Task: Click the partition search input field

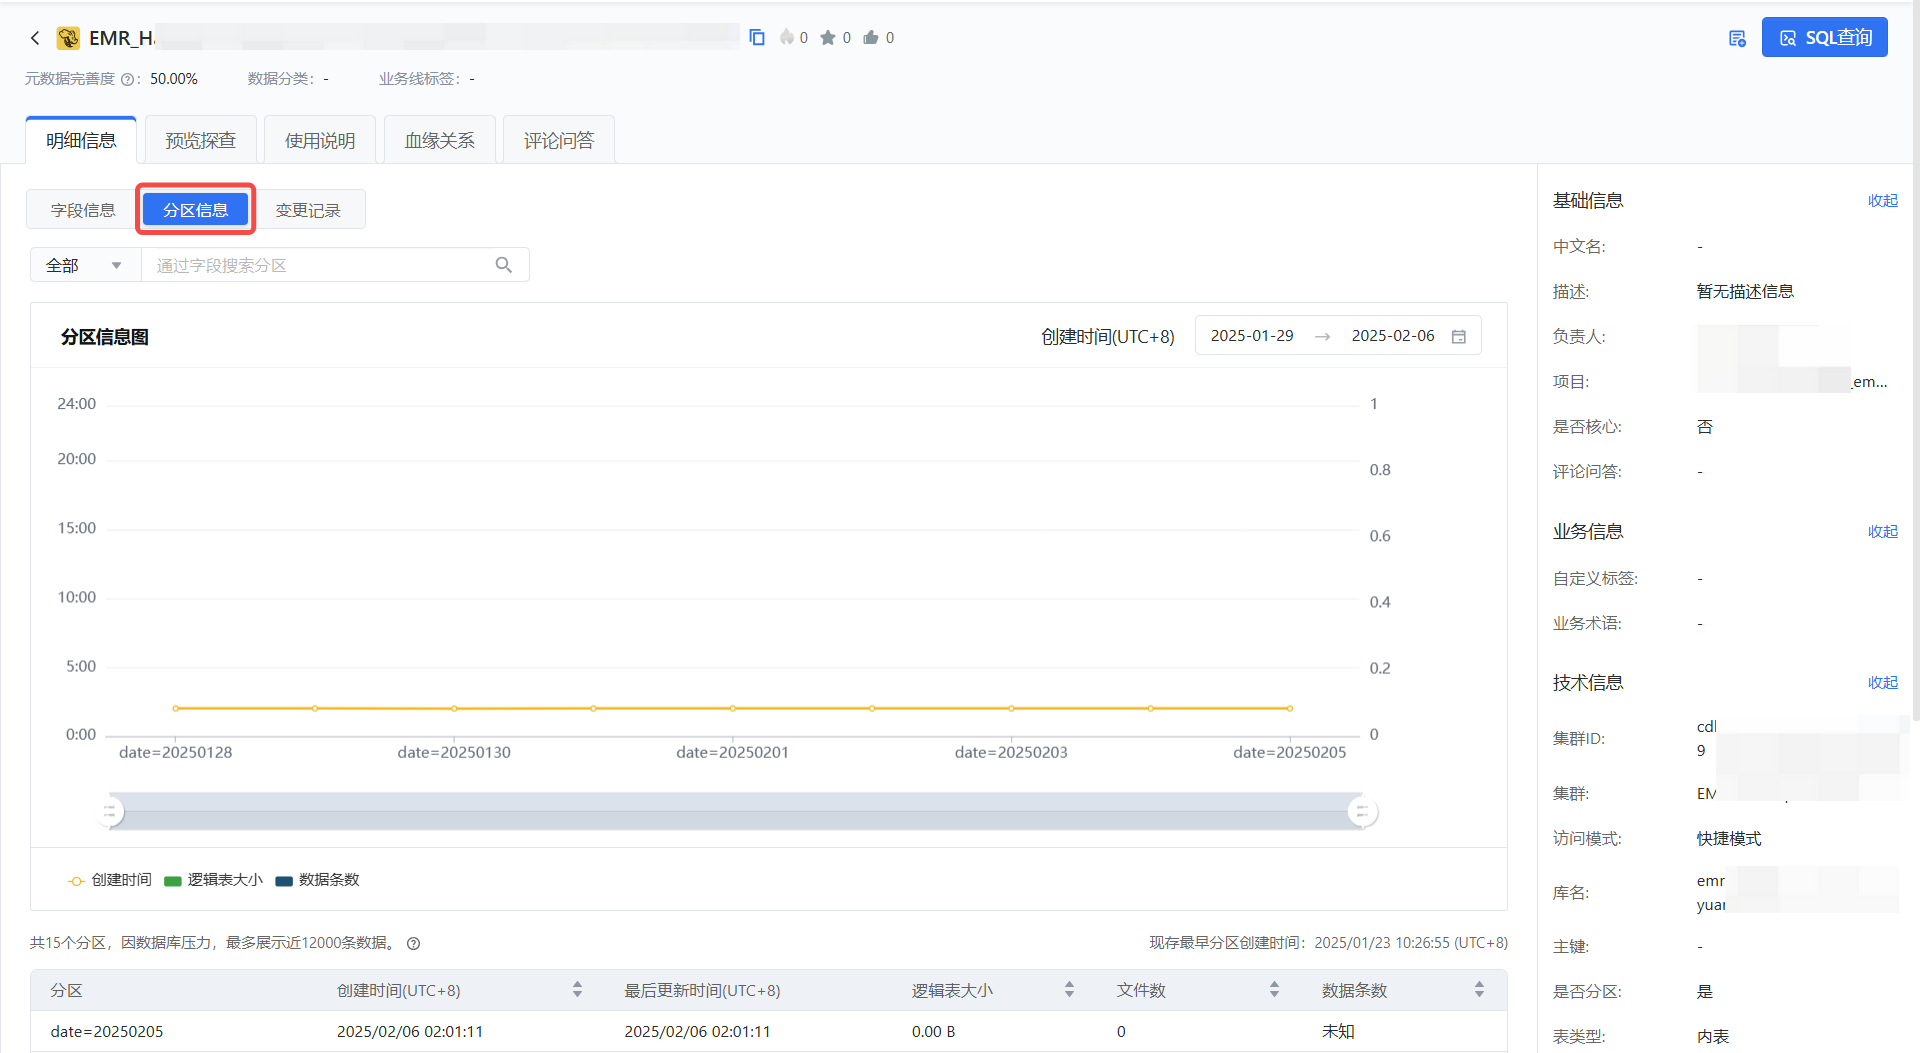Action: pos(320,265)
